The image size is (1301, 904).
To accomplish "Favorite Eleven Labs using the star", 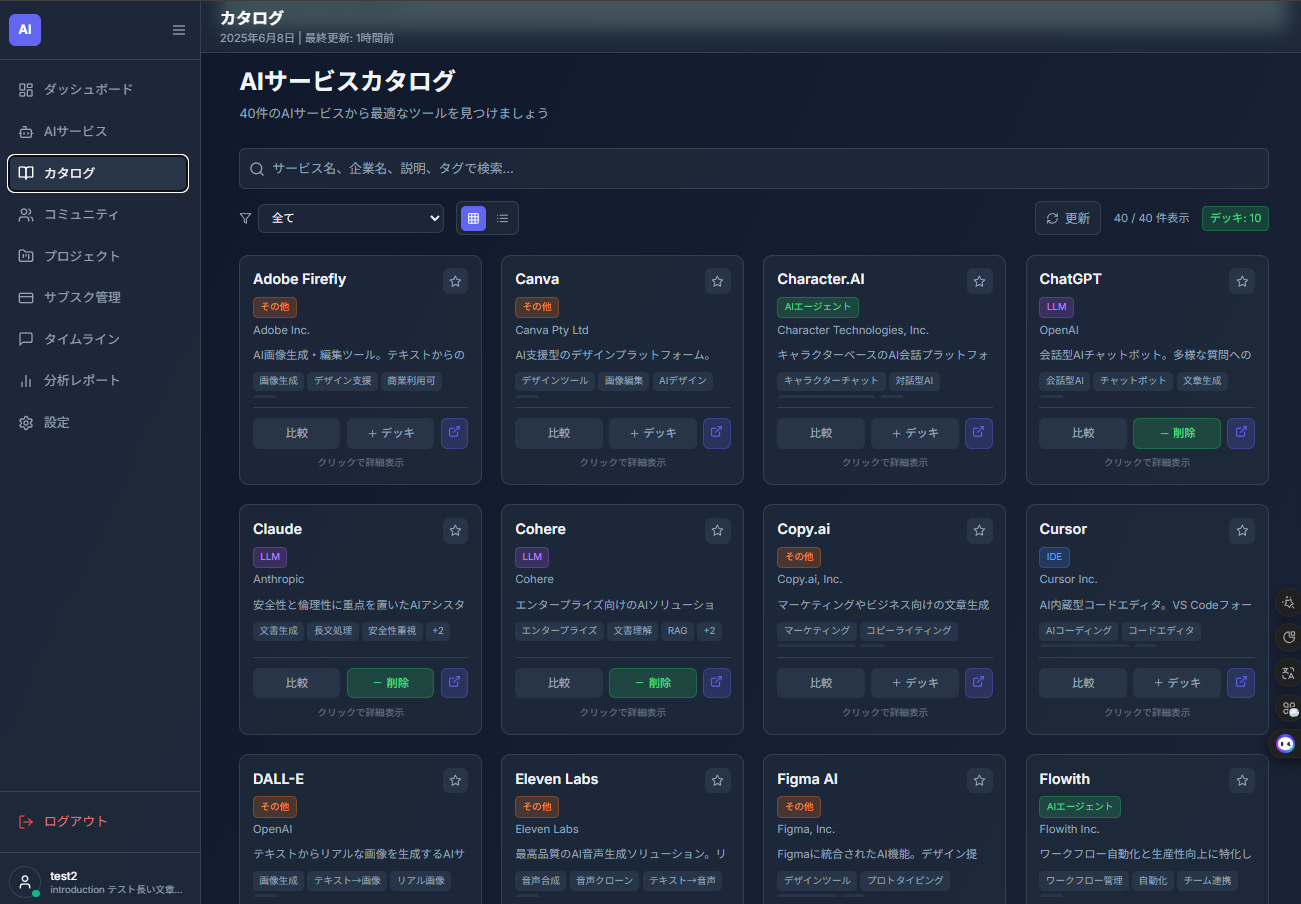I will tap(717, 781).
